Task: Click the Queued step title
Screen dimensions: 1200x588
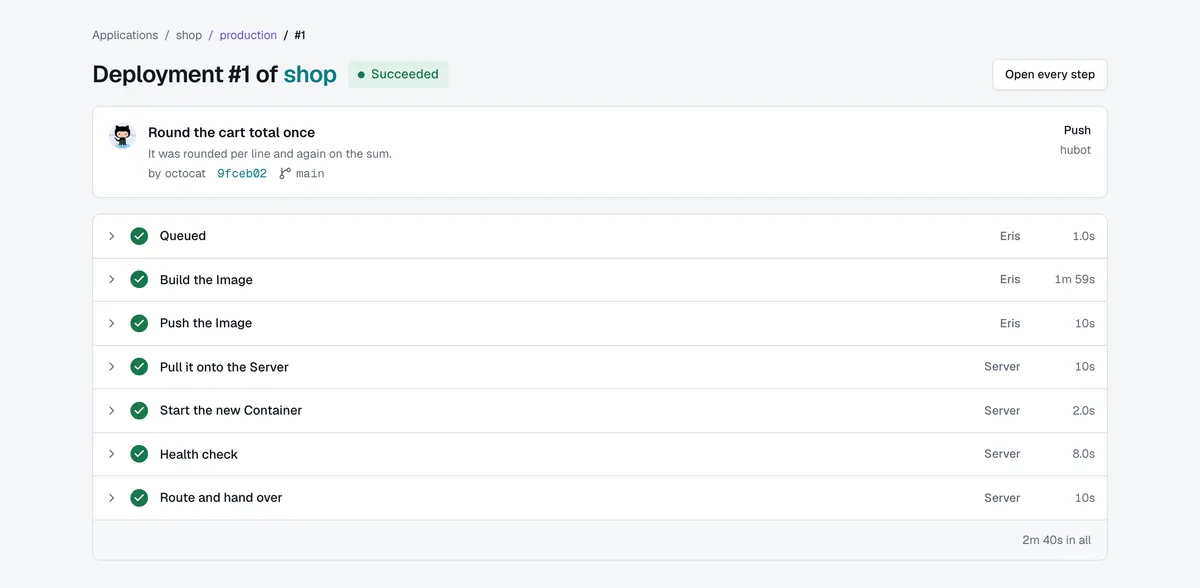Action: click(x=183, y=236)
